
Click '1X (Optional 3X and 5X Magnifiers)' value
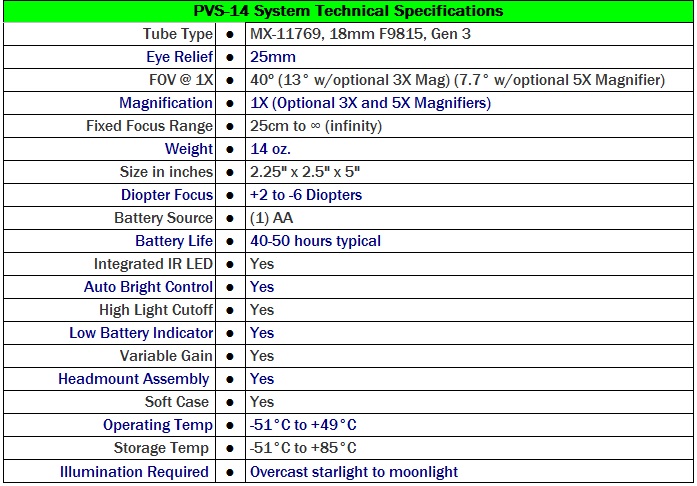tap(370, 103)
